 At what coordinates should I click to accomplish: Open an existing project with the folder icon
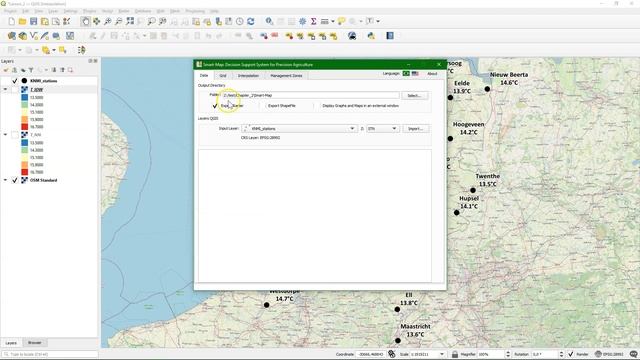click(x=22, y=21)
